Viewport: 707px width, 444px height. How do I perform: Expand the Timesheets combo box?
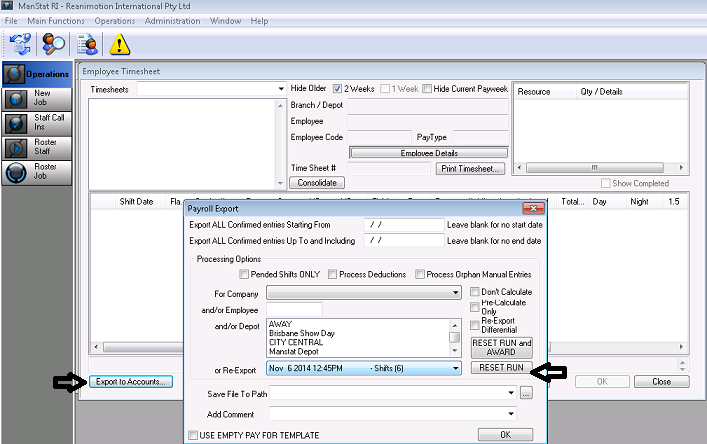pyautogui.click(x=281, y=89)
